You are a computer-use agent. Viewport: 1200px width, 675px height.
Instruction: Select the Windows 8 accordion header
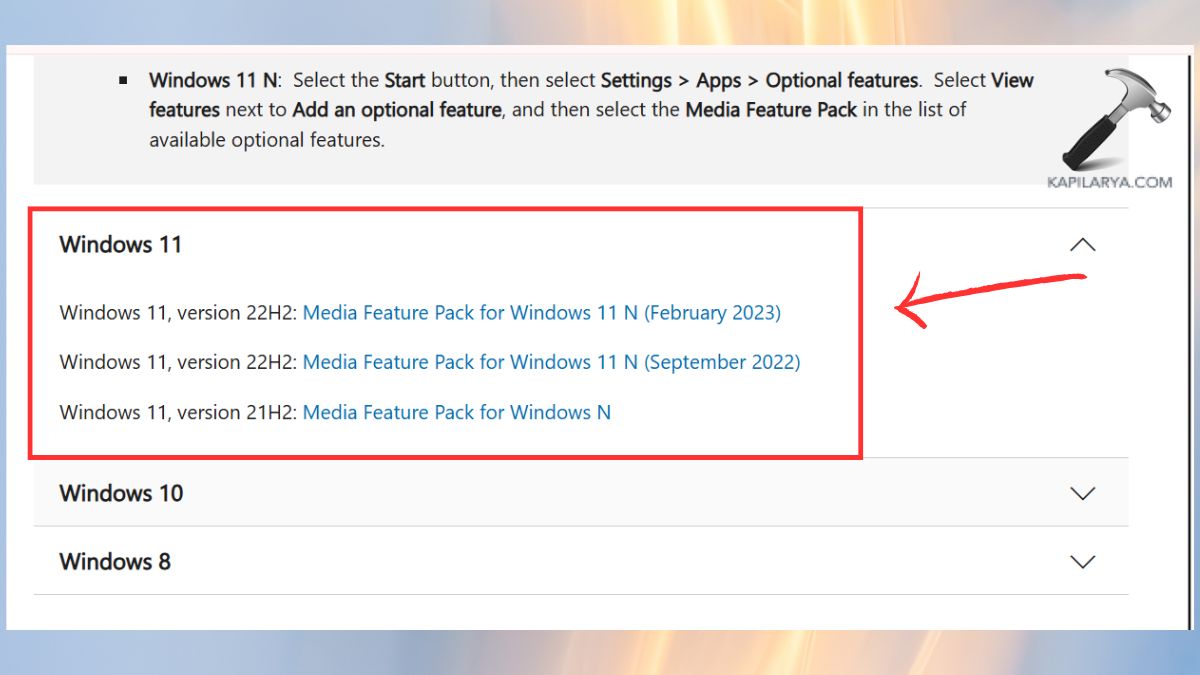(x=114, y=562)
